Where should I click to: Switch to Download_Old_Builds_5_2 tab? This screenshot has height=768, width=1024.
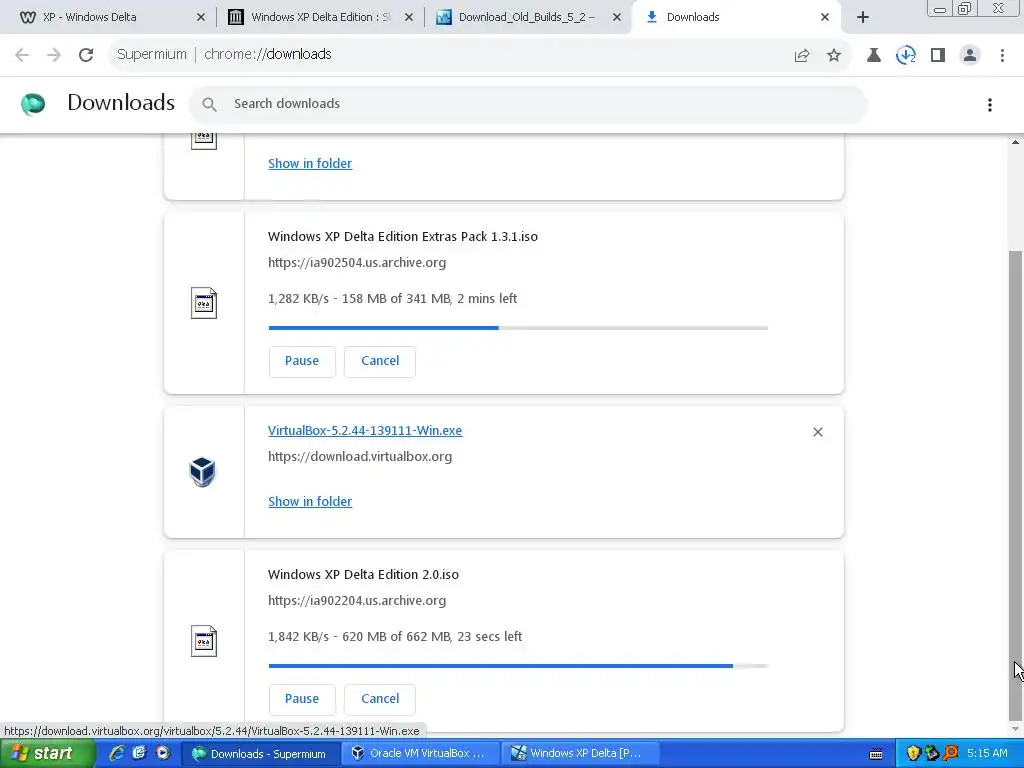click(x=526, y=17)
